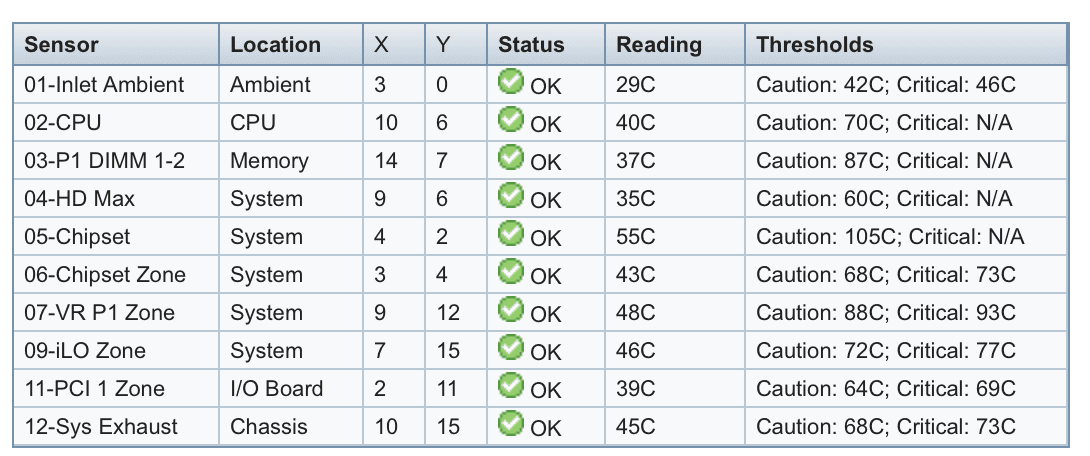Click the green OK icon for 01-Inlet Ambient
Viewport: 1090px width, 456px height.
point(510,81)
